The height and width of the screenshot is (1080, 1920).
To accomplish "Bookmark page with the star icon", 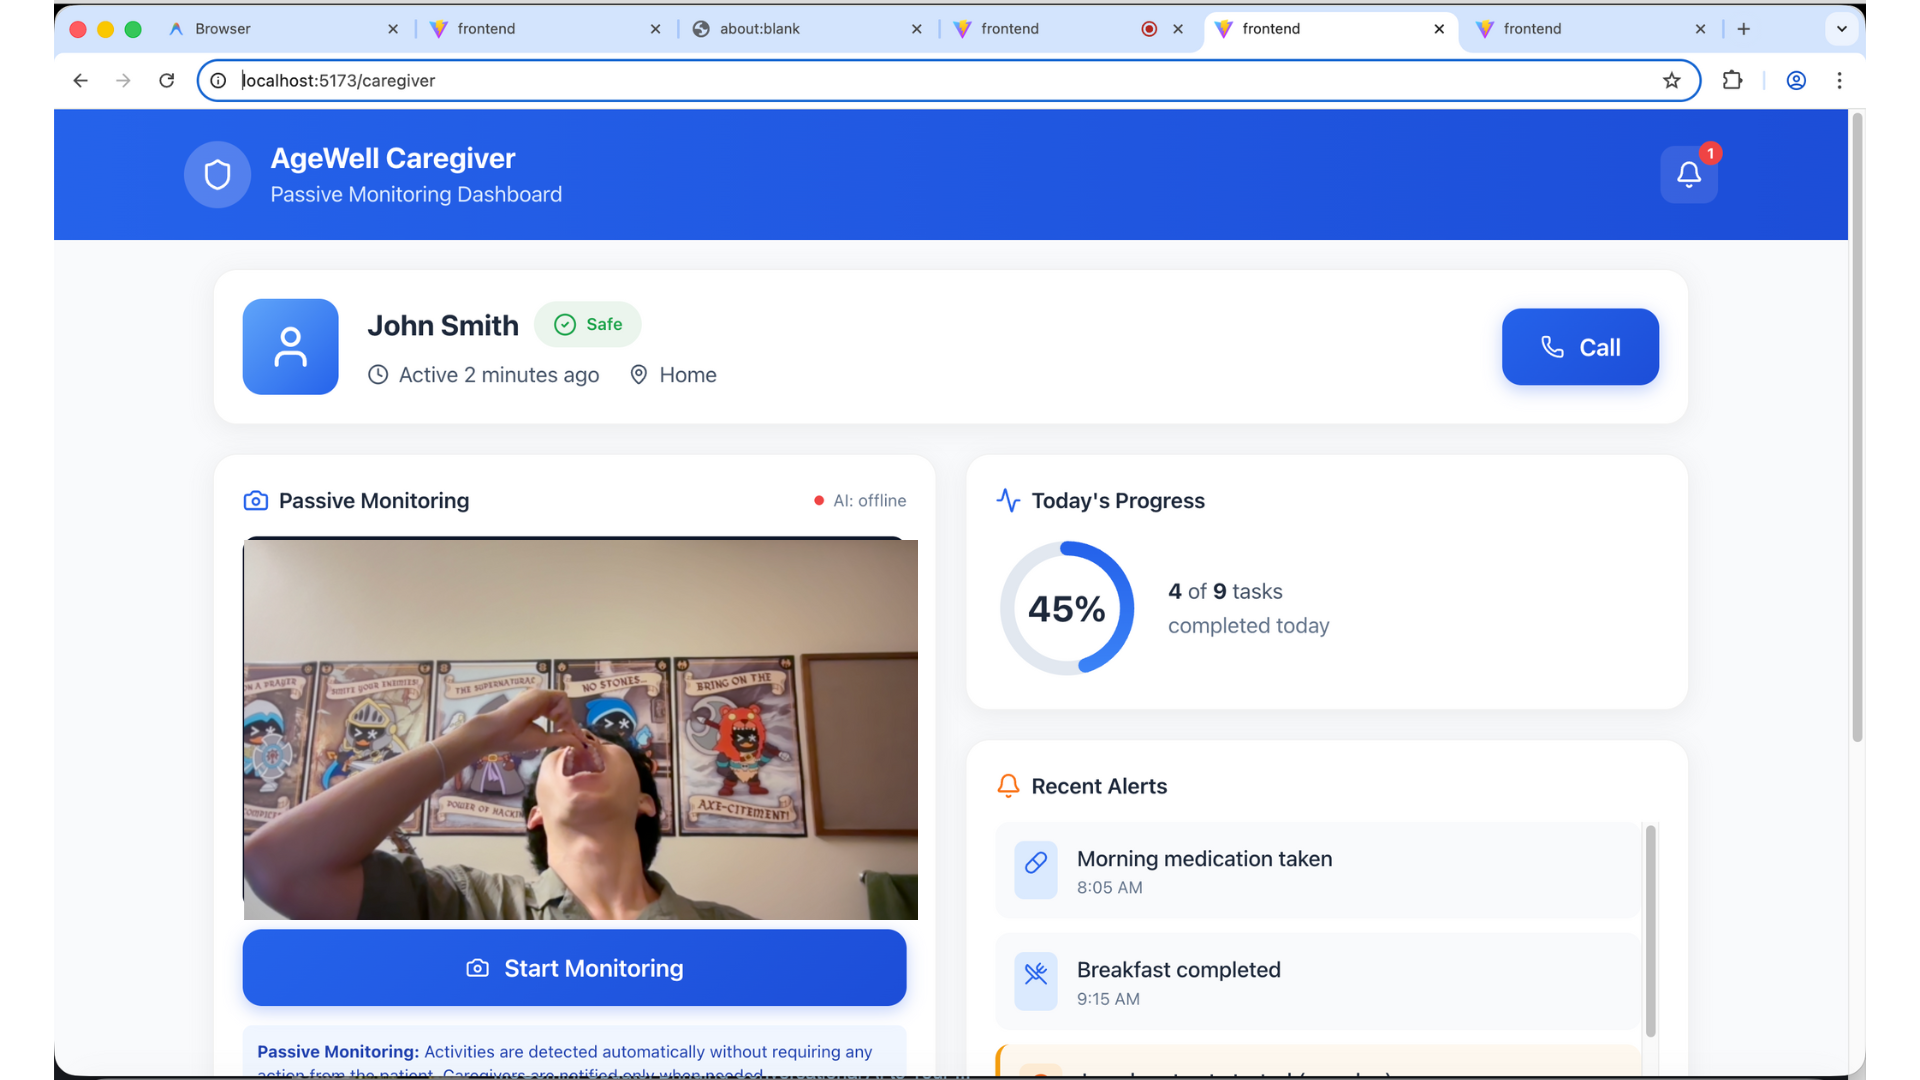I will [1671, 81].
